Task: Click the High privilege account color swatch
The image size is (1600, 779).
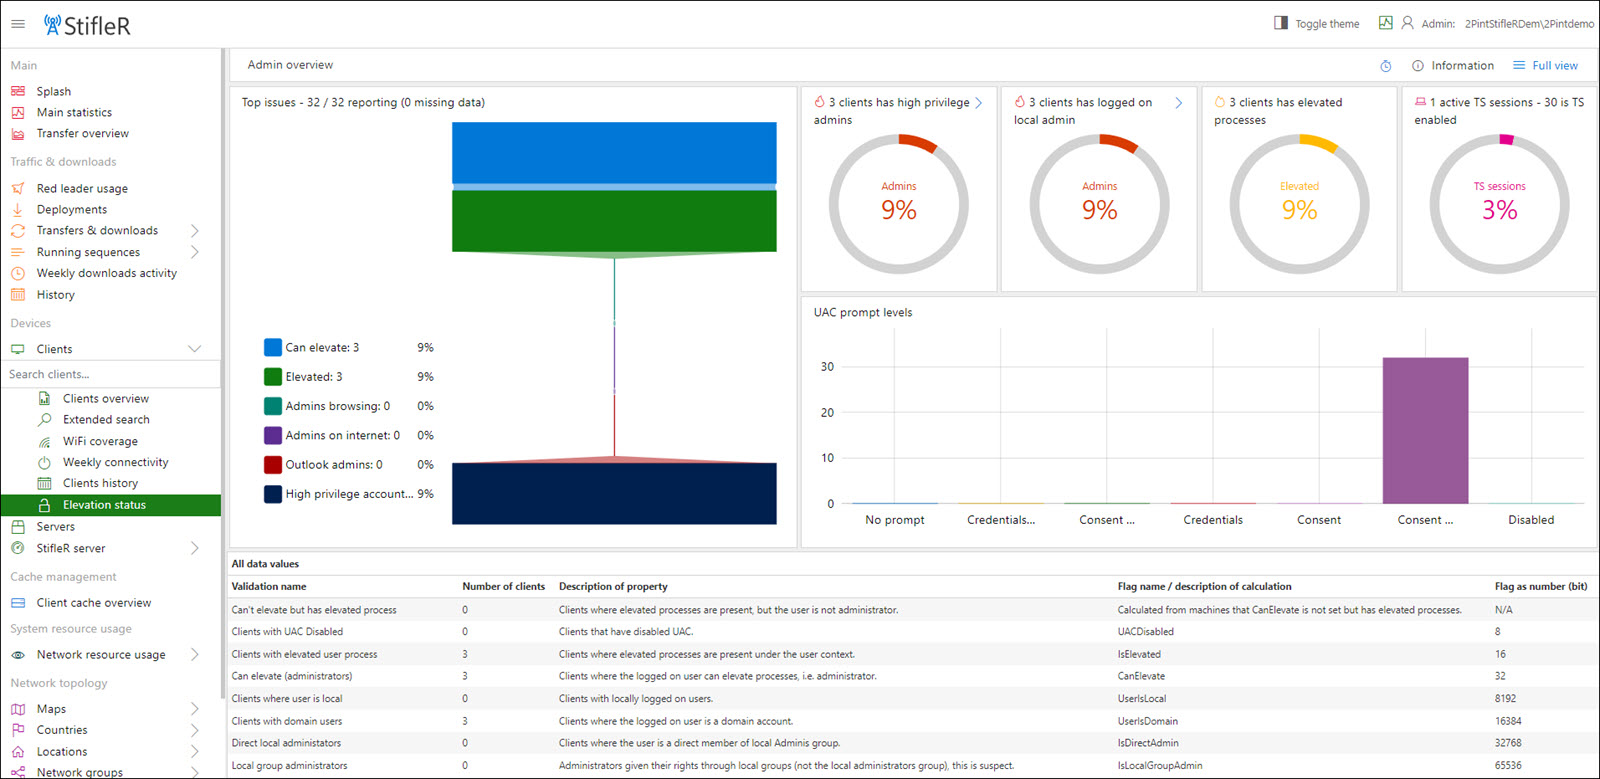Action: 273,494
